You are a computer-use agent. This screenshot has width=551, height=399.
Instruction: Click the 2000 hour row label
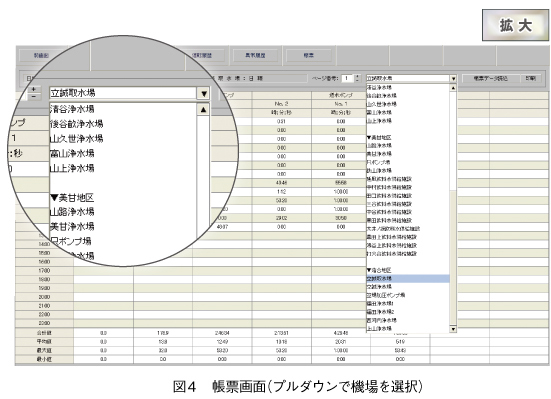[x=44, y=297]
